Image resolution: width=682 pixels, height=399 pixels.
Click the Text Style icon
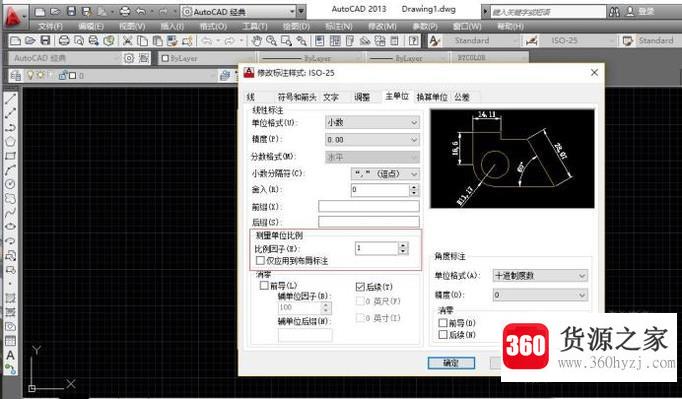[x=434, y=41]
